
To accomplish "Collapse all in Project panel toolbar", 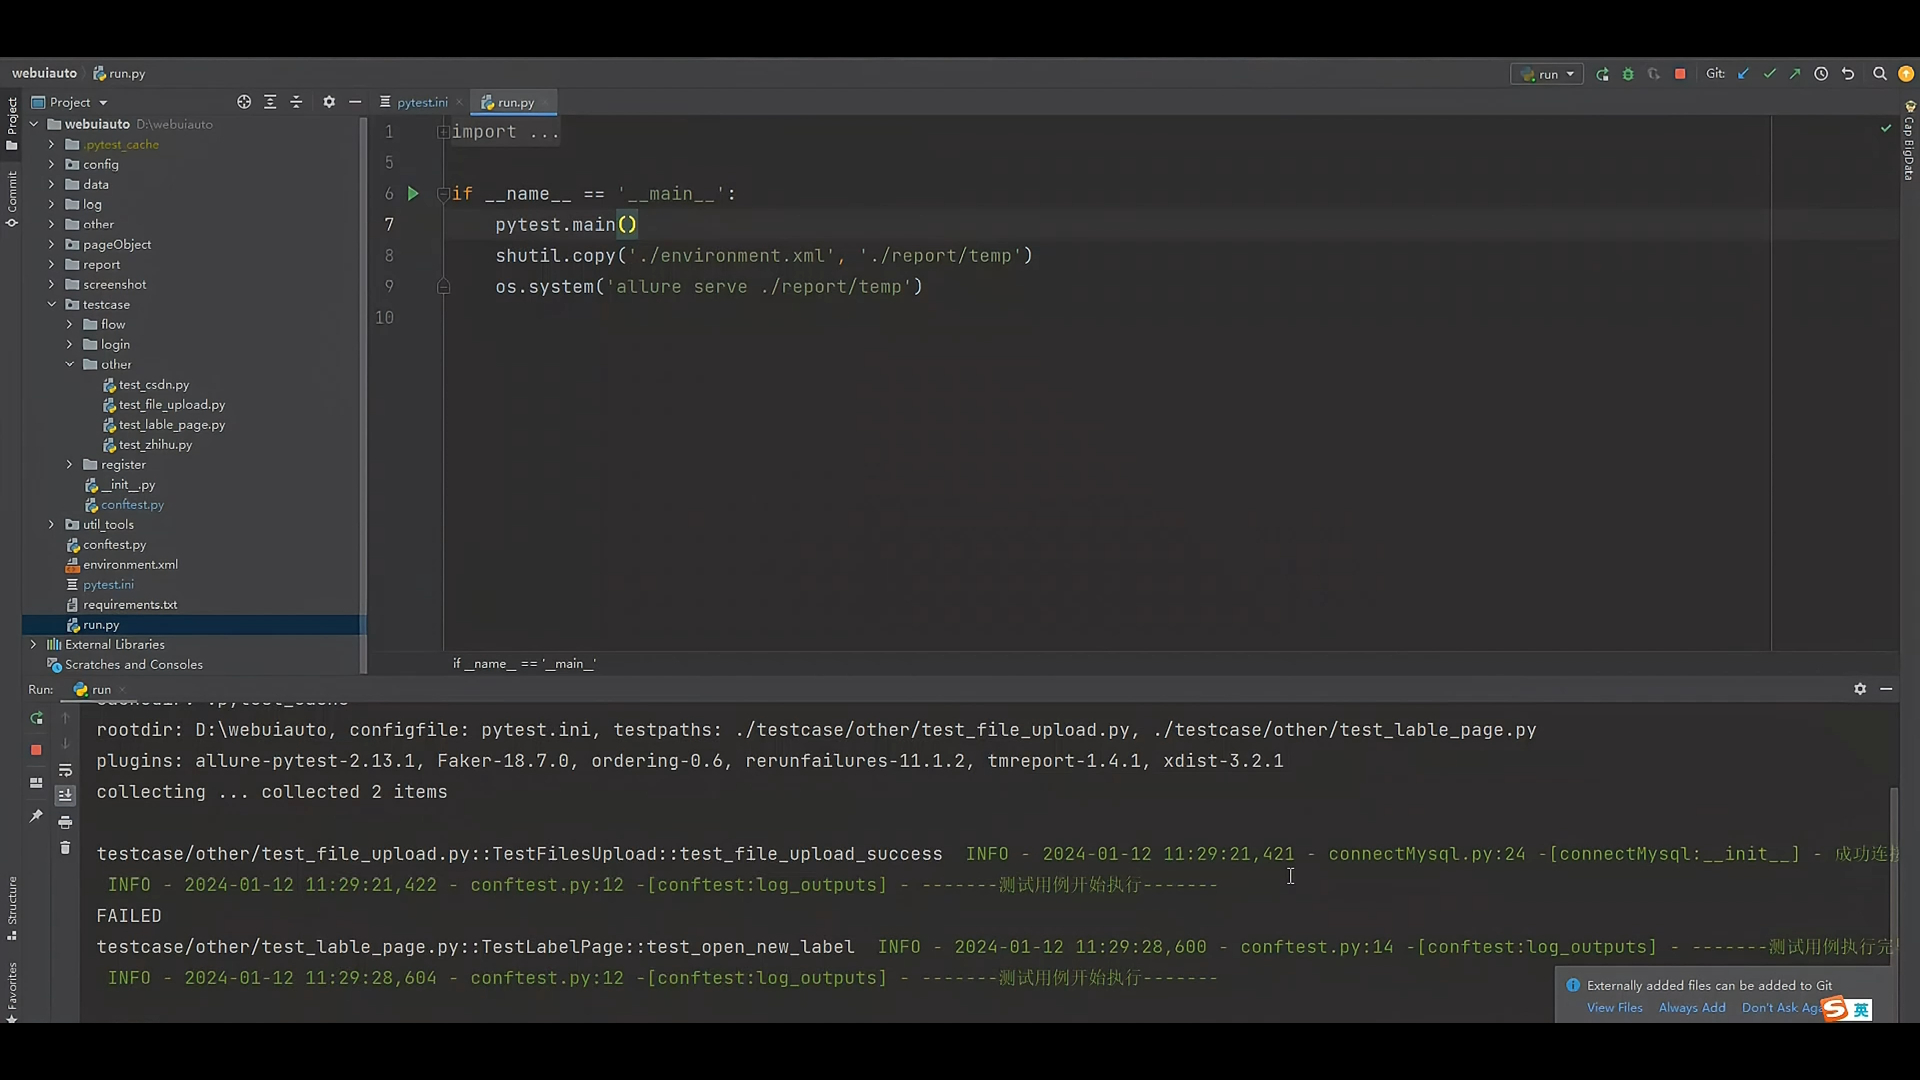I will coord(296,102).
